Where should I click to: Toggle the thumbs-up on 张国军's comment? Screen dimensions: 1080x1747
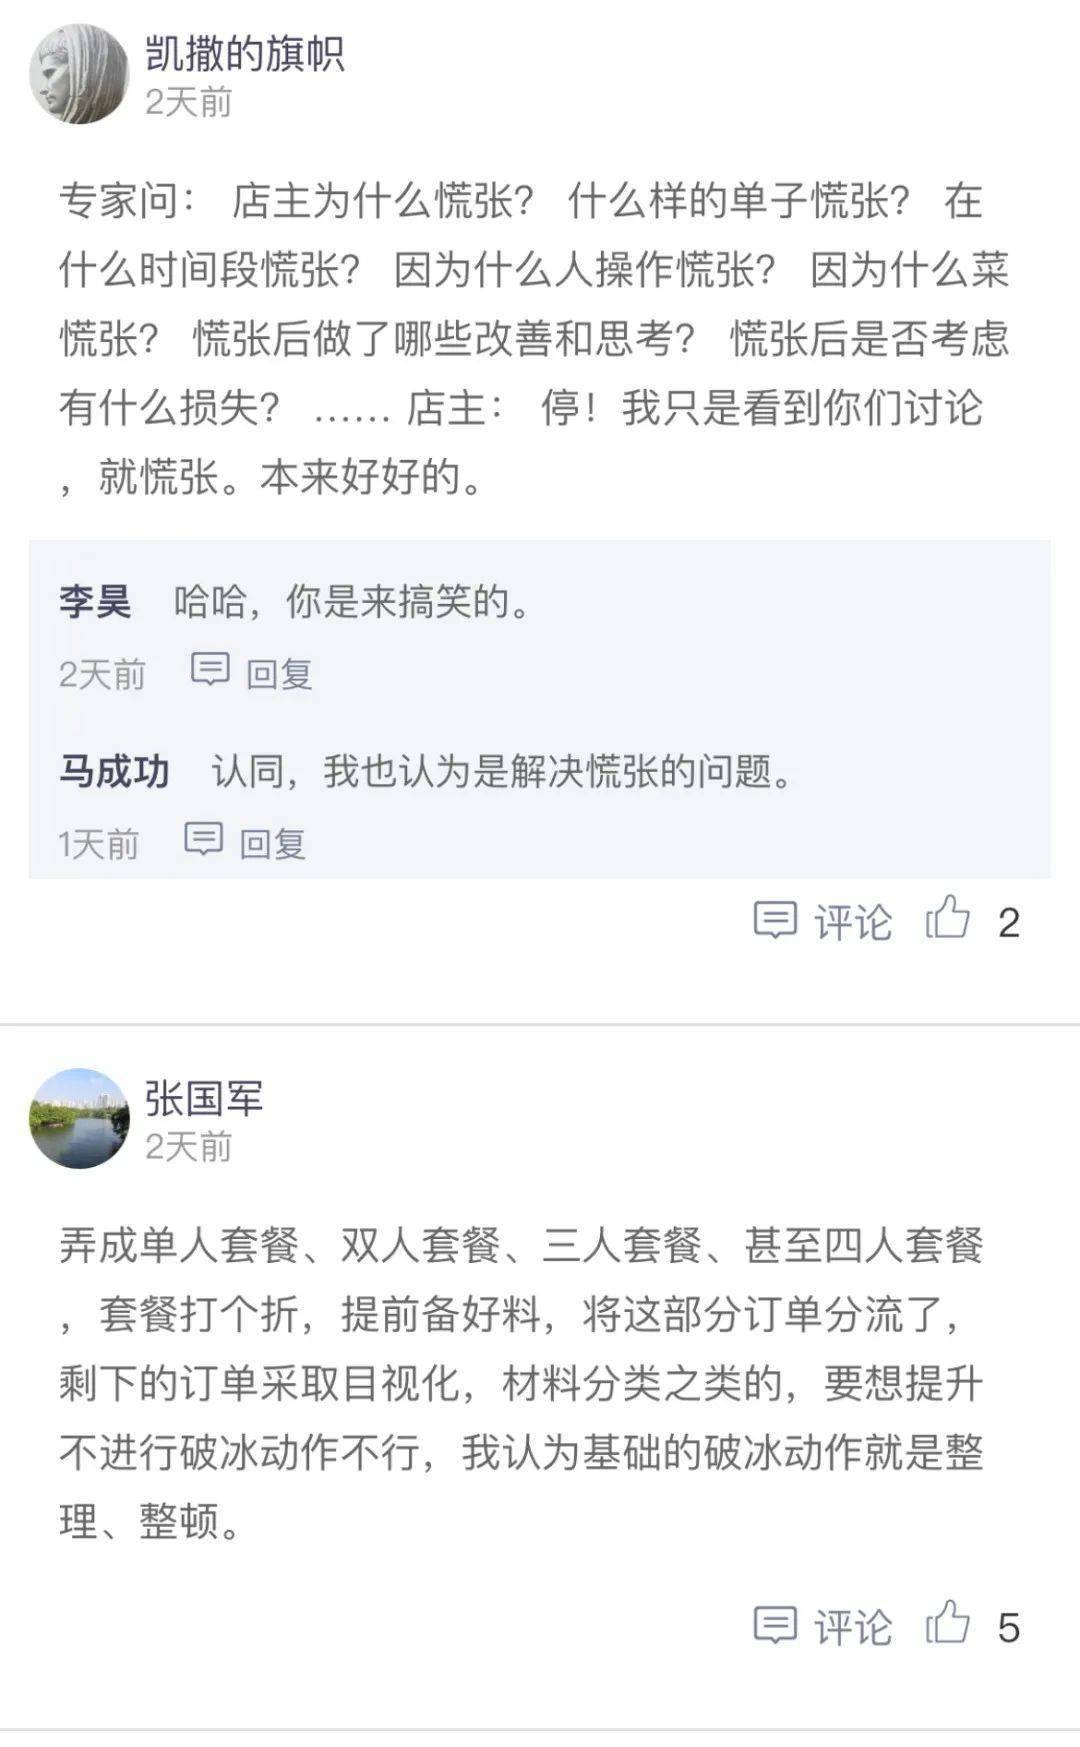pos(947,1623)
